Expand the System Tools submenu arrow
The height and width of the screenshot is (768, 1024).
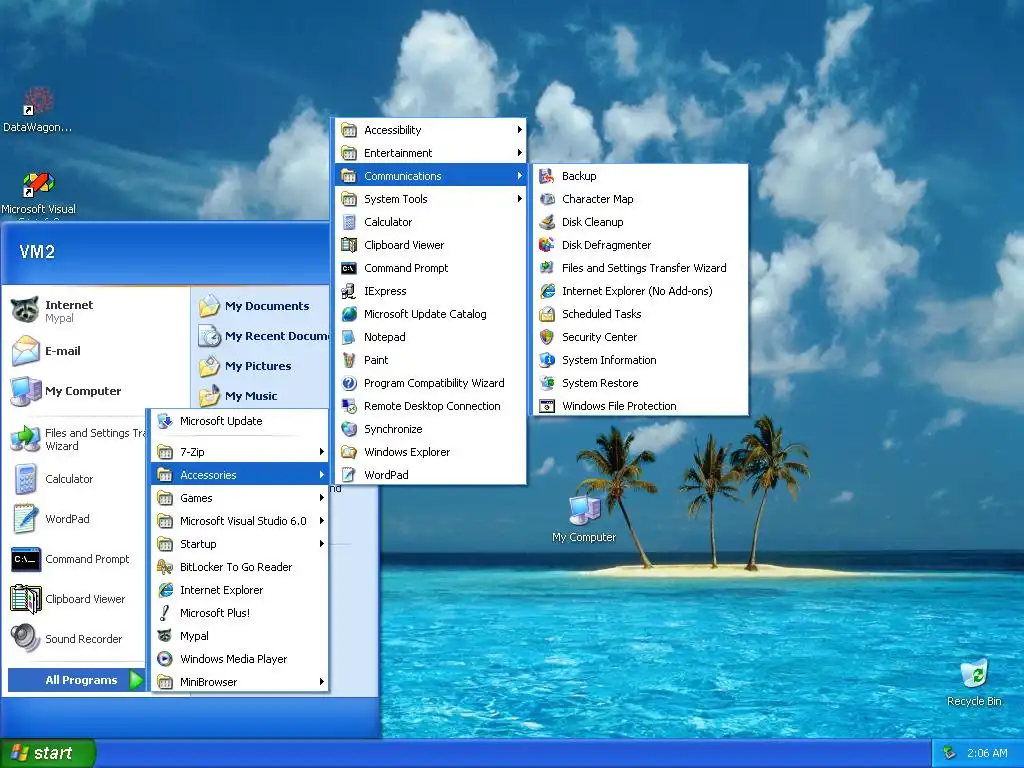[519, 199]
